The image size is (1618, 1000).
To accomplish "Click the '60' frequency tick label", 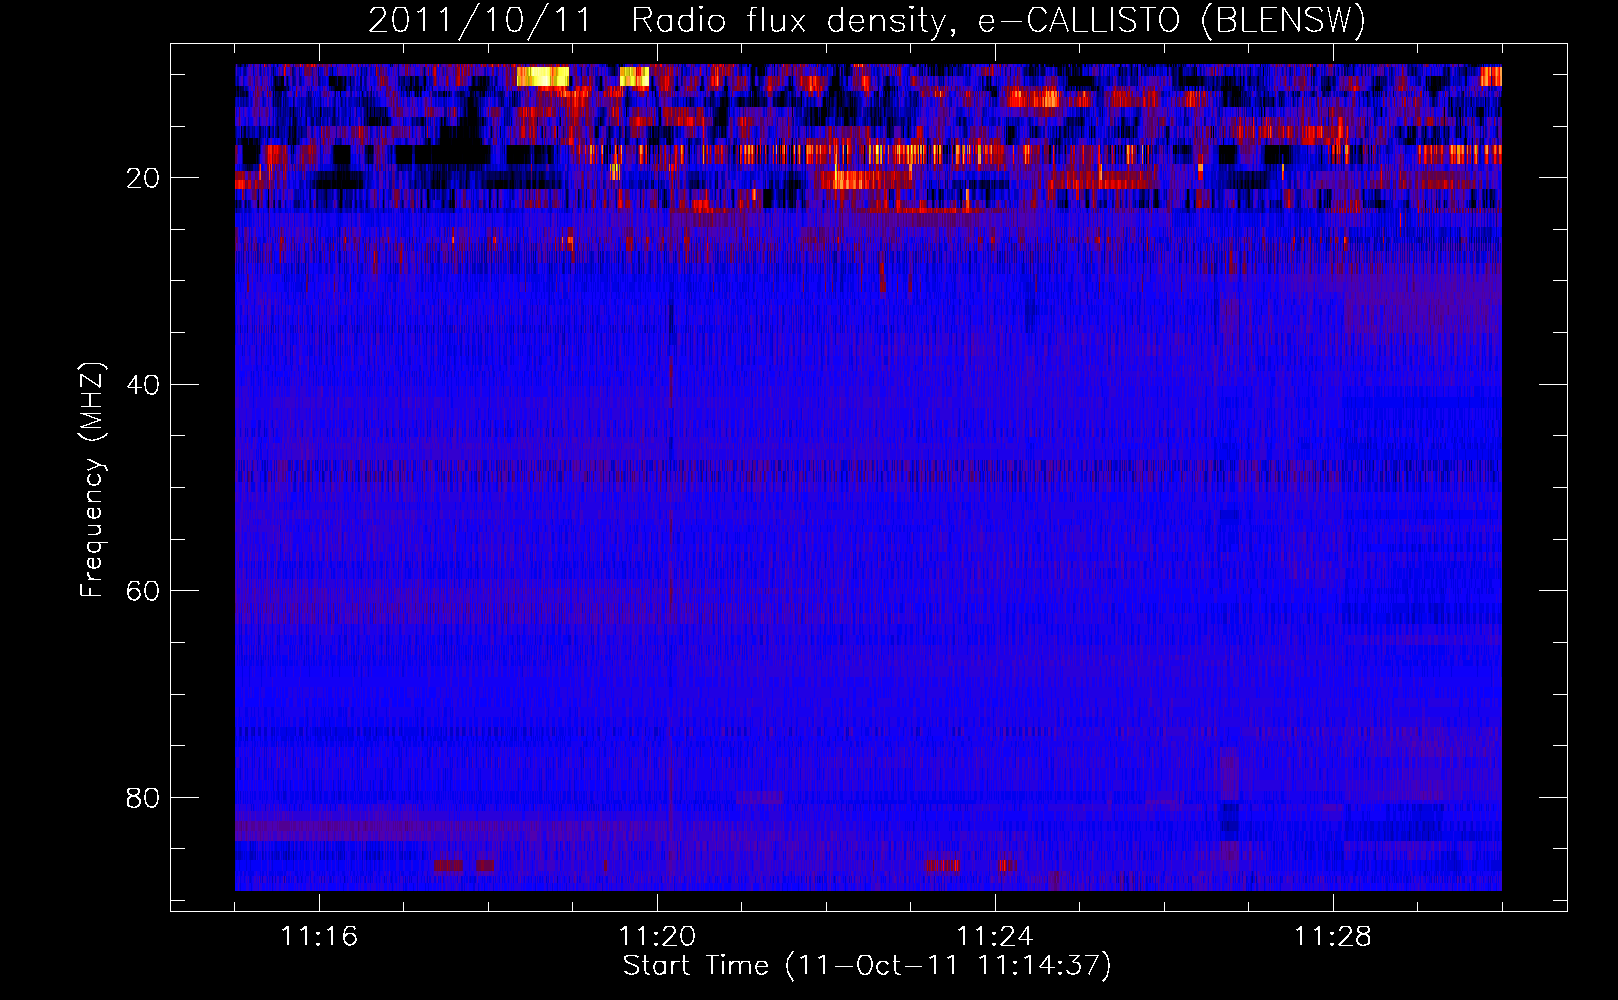I will 144,591.
